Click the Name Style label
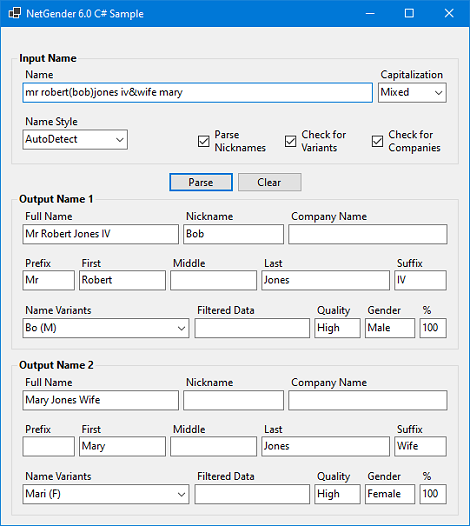This screenshot has height=526, width=470. click(51, 121)
